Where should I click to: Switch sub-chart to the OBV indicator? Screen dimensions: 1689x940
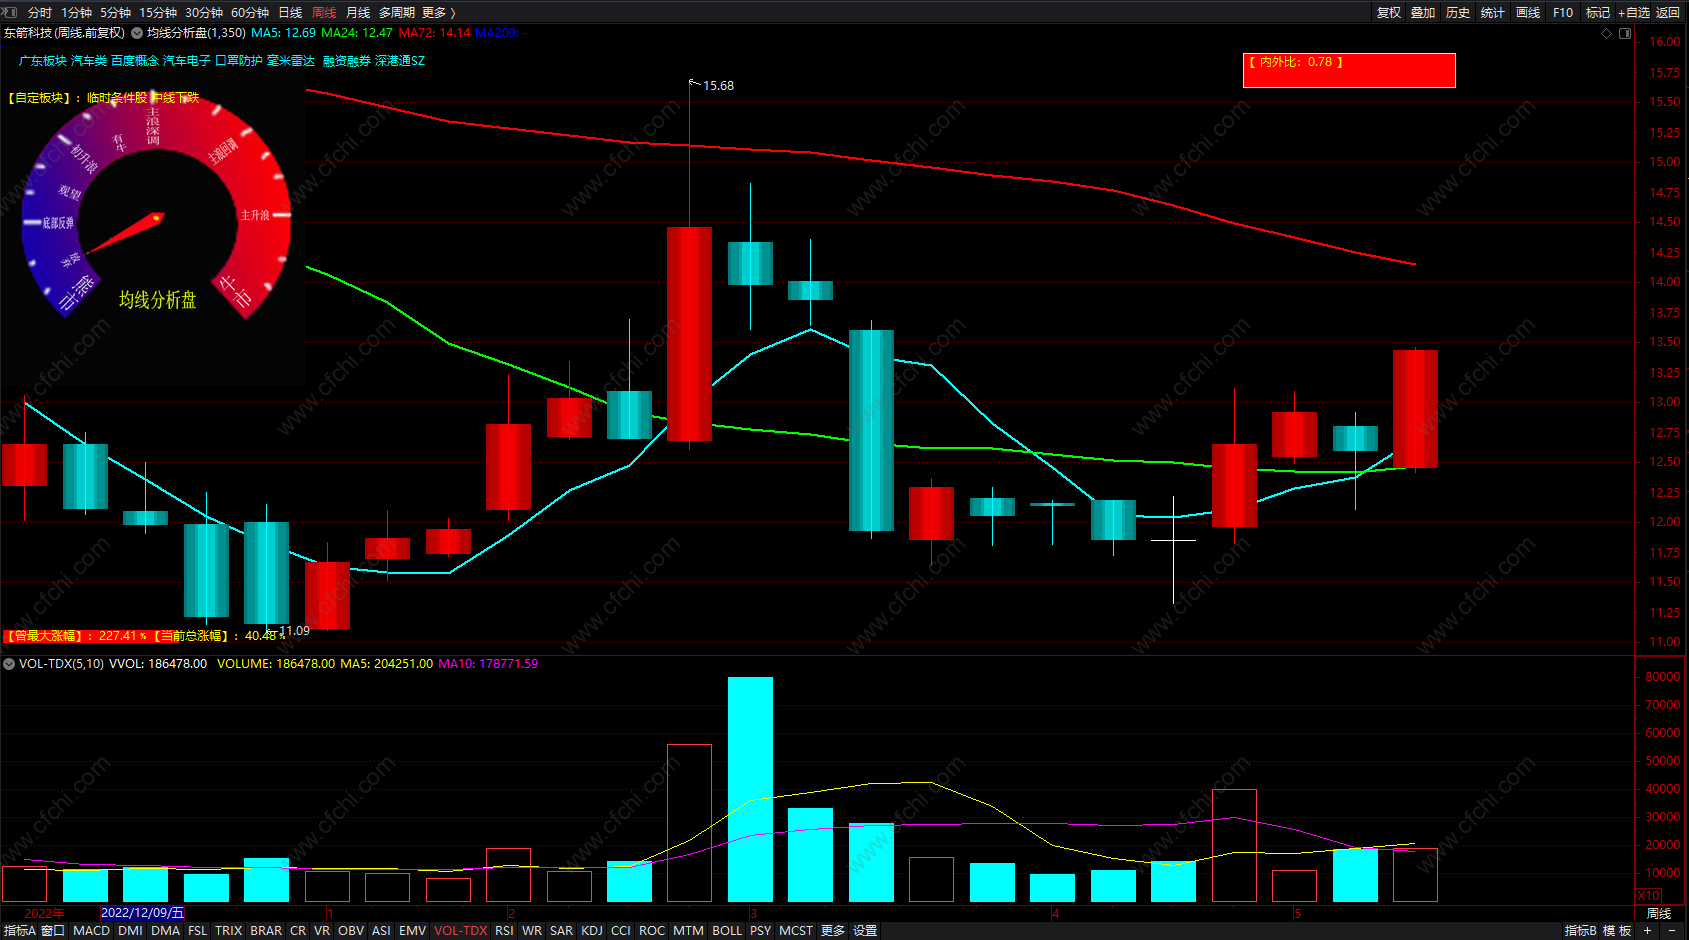[351, 931]
